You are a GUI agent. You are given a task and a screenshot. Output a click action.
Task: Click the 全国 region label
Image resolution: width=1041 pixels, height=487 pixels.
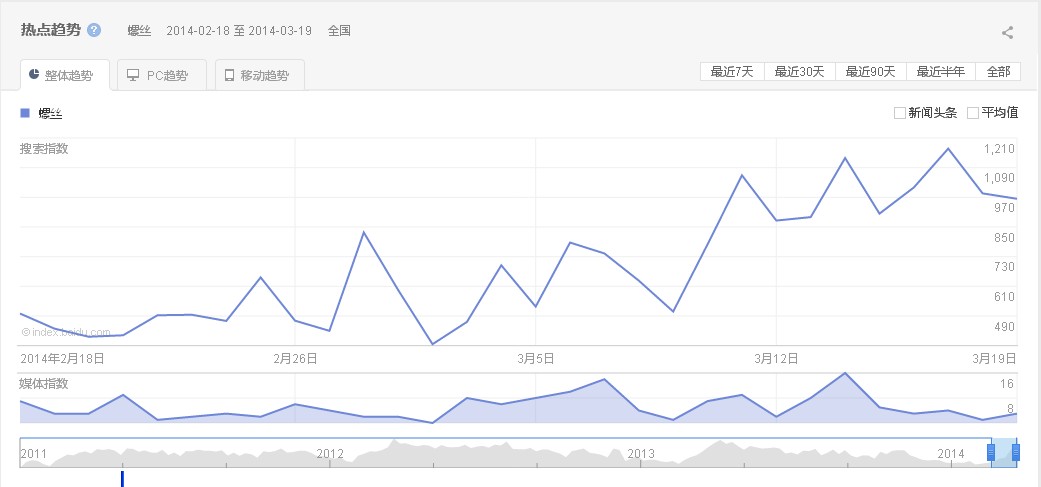click(339, 31)
